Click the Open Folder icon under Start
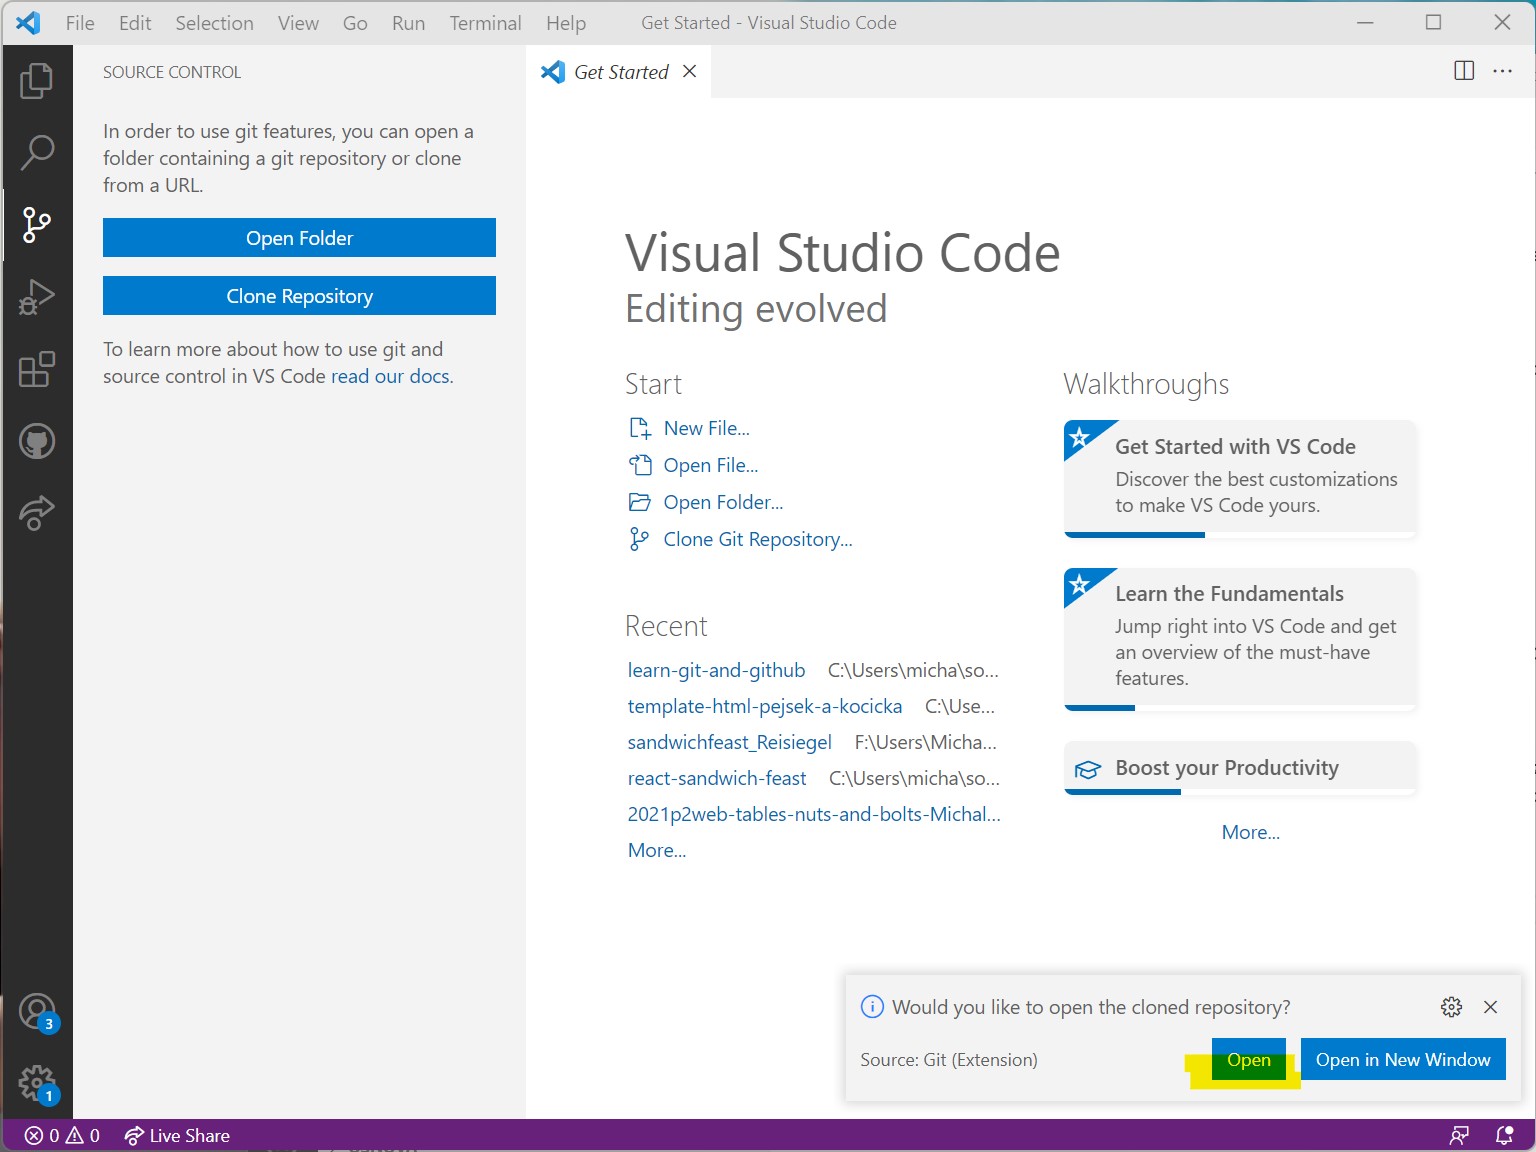 click(640, 502)
